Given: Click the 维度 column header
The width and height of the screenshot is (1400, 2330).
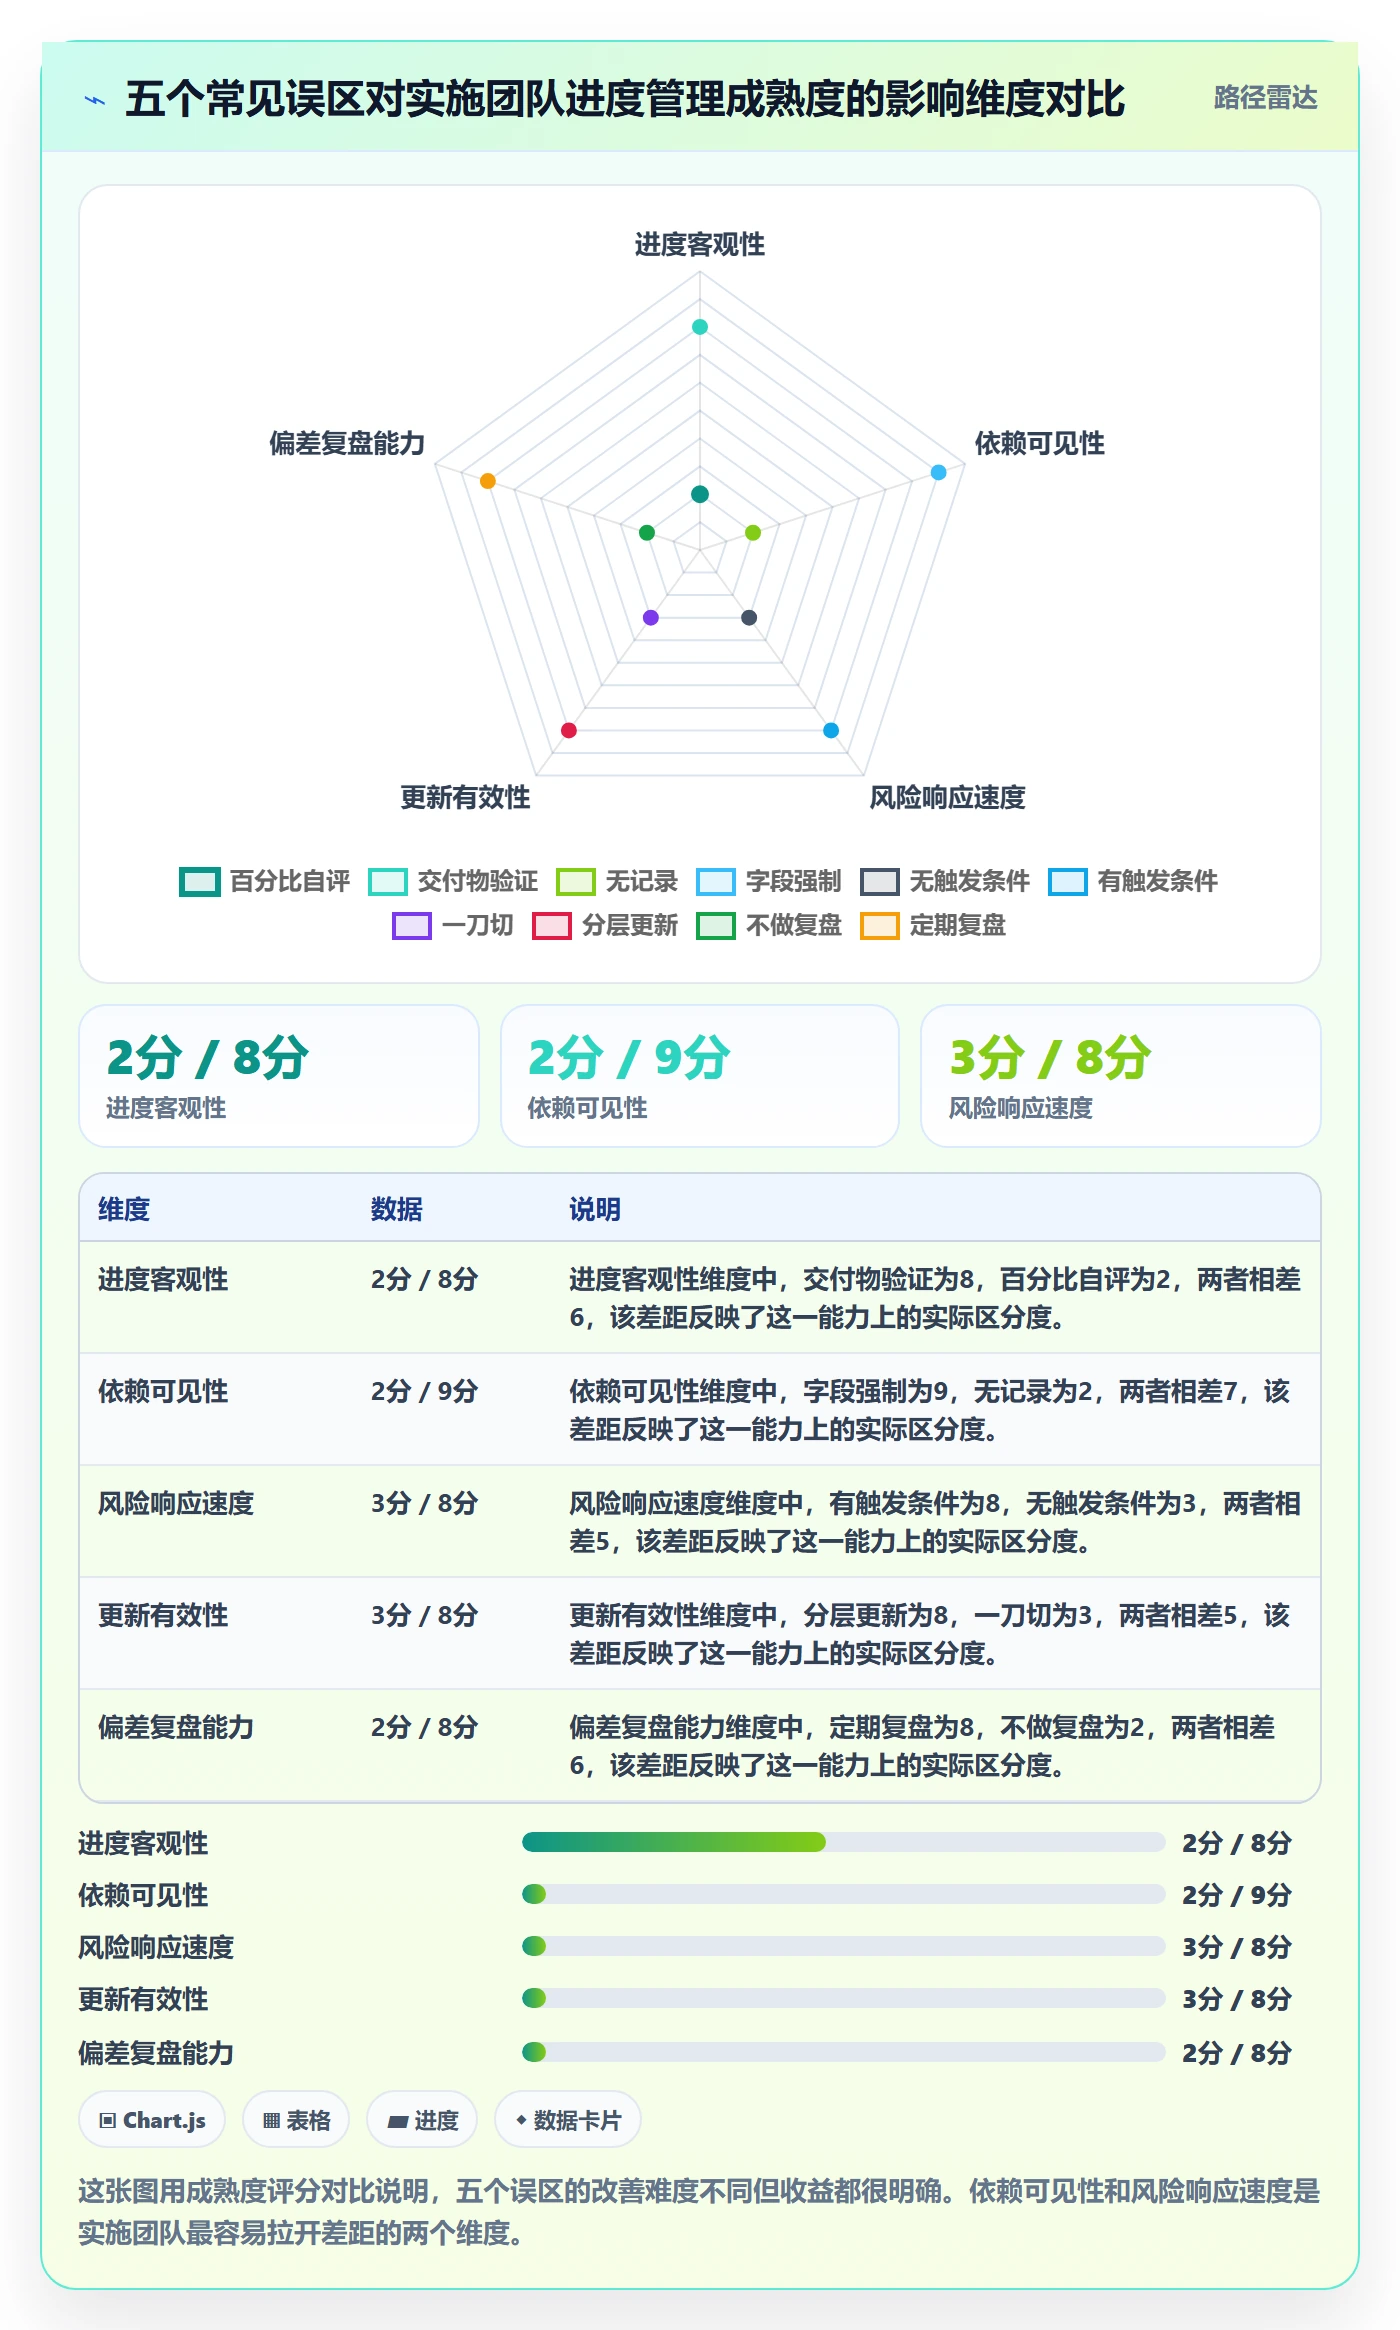Looking at the screenshot, I should (124, 1209).
